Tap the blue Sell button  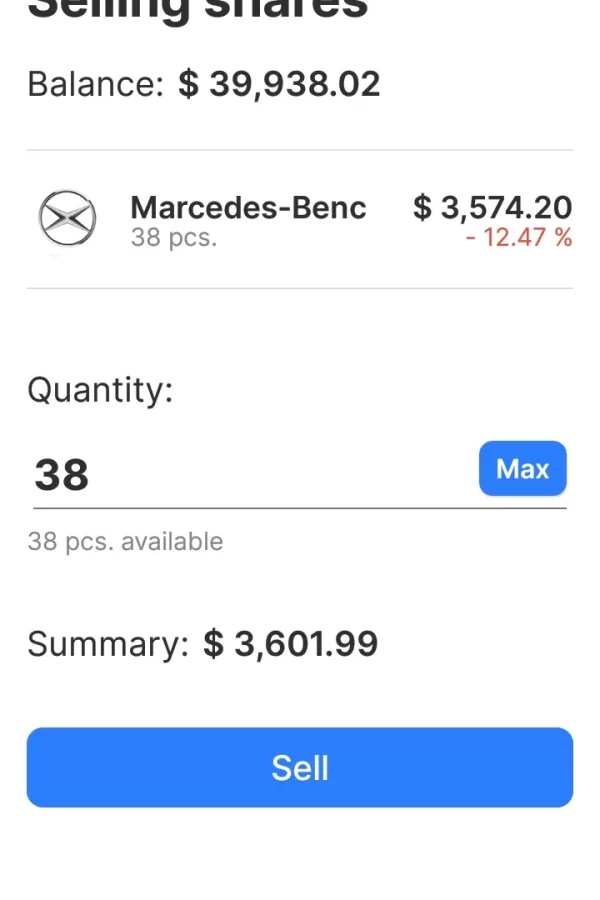(x=300, y=767)
